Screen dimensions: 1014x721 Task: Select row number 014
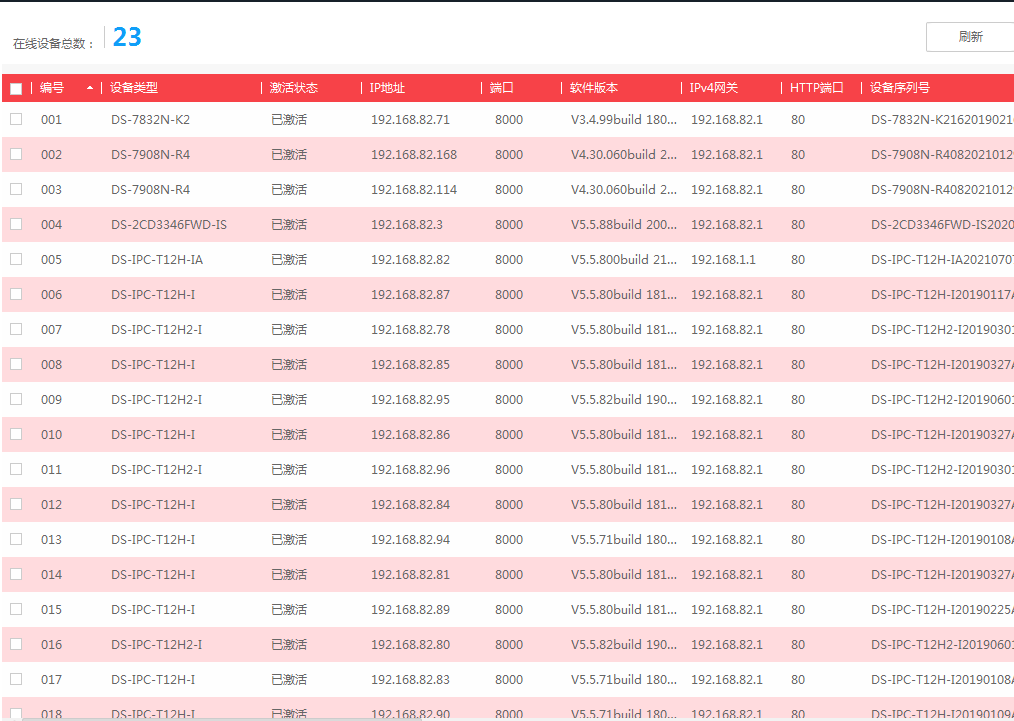point(51,574)
